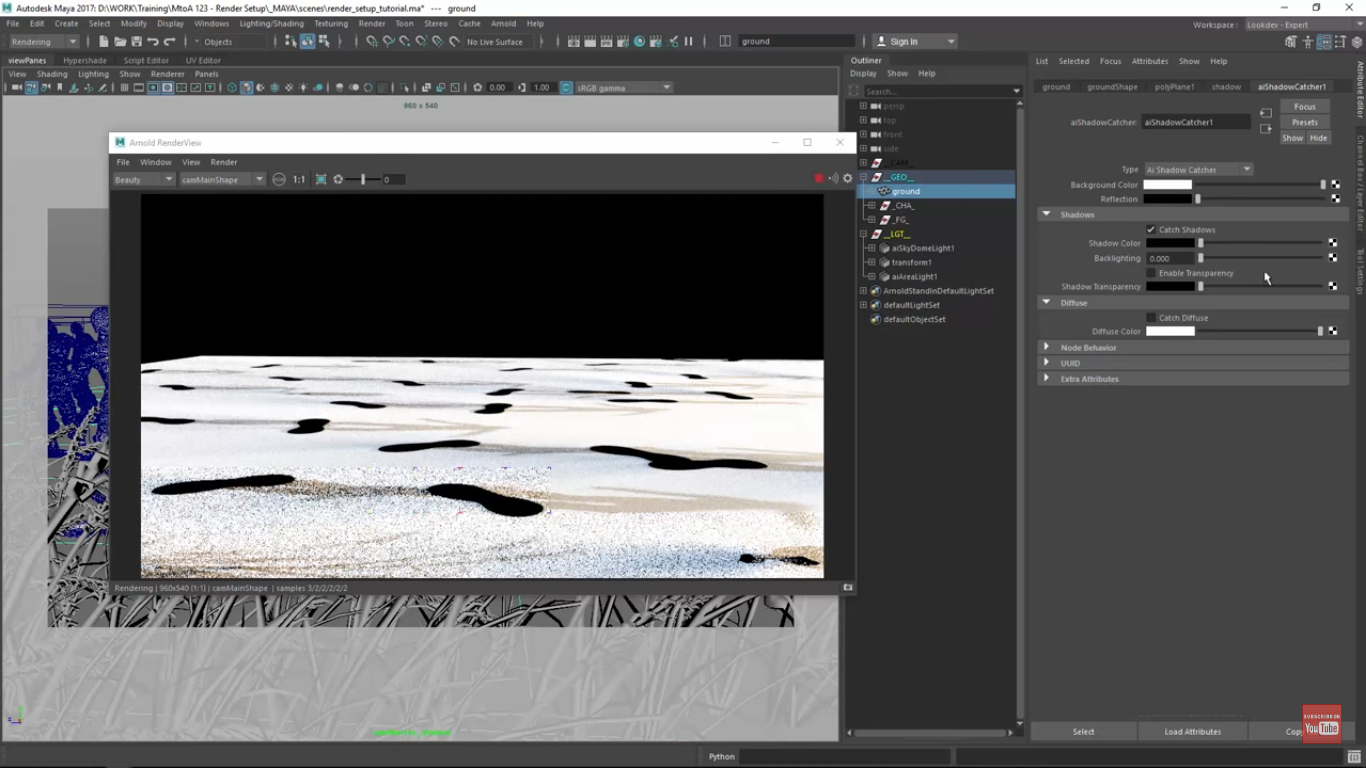
Task: Undo the last action in the toolbar
Action: [x=153, y=41]
